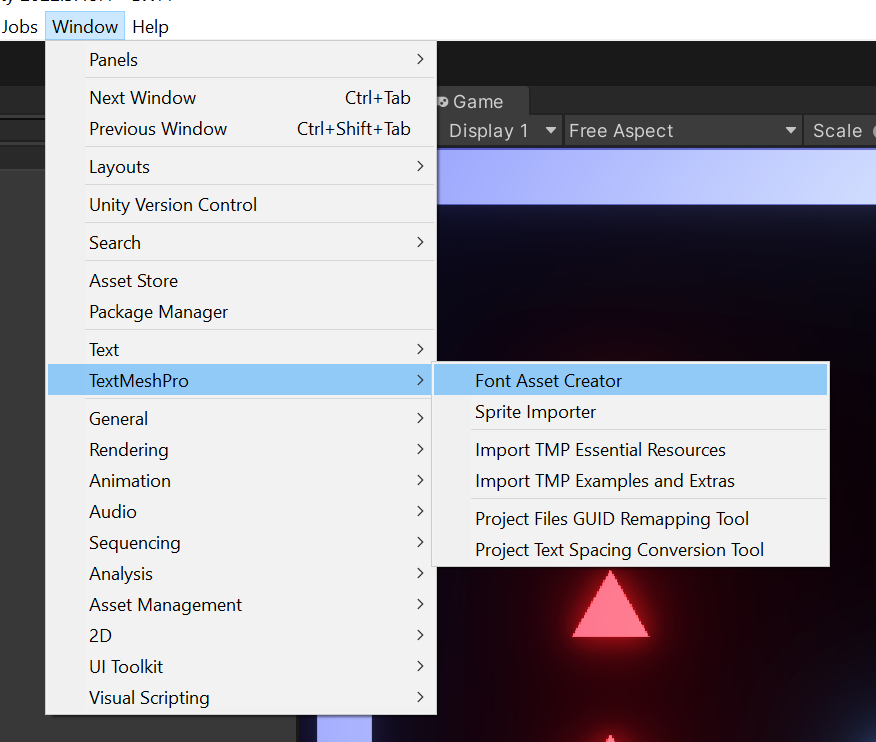Expand the Layouts submenu
Screen dimensions: 876x742
[x=240, y=167]
